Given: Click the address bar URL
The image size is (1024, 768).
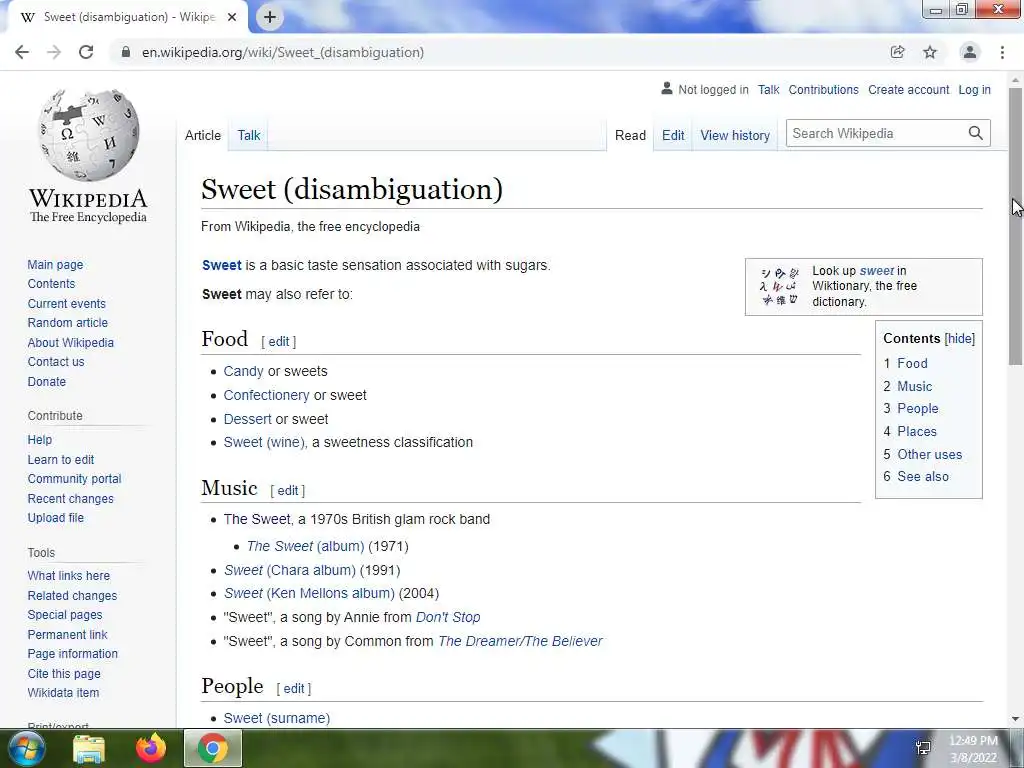Looking at the screenshot, I should pyautogui.click(x=283, y=52).
